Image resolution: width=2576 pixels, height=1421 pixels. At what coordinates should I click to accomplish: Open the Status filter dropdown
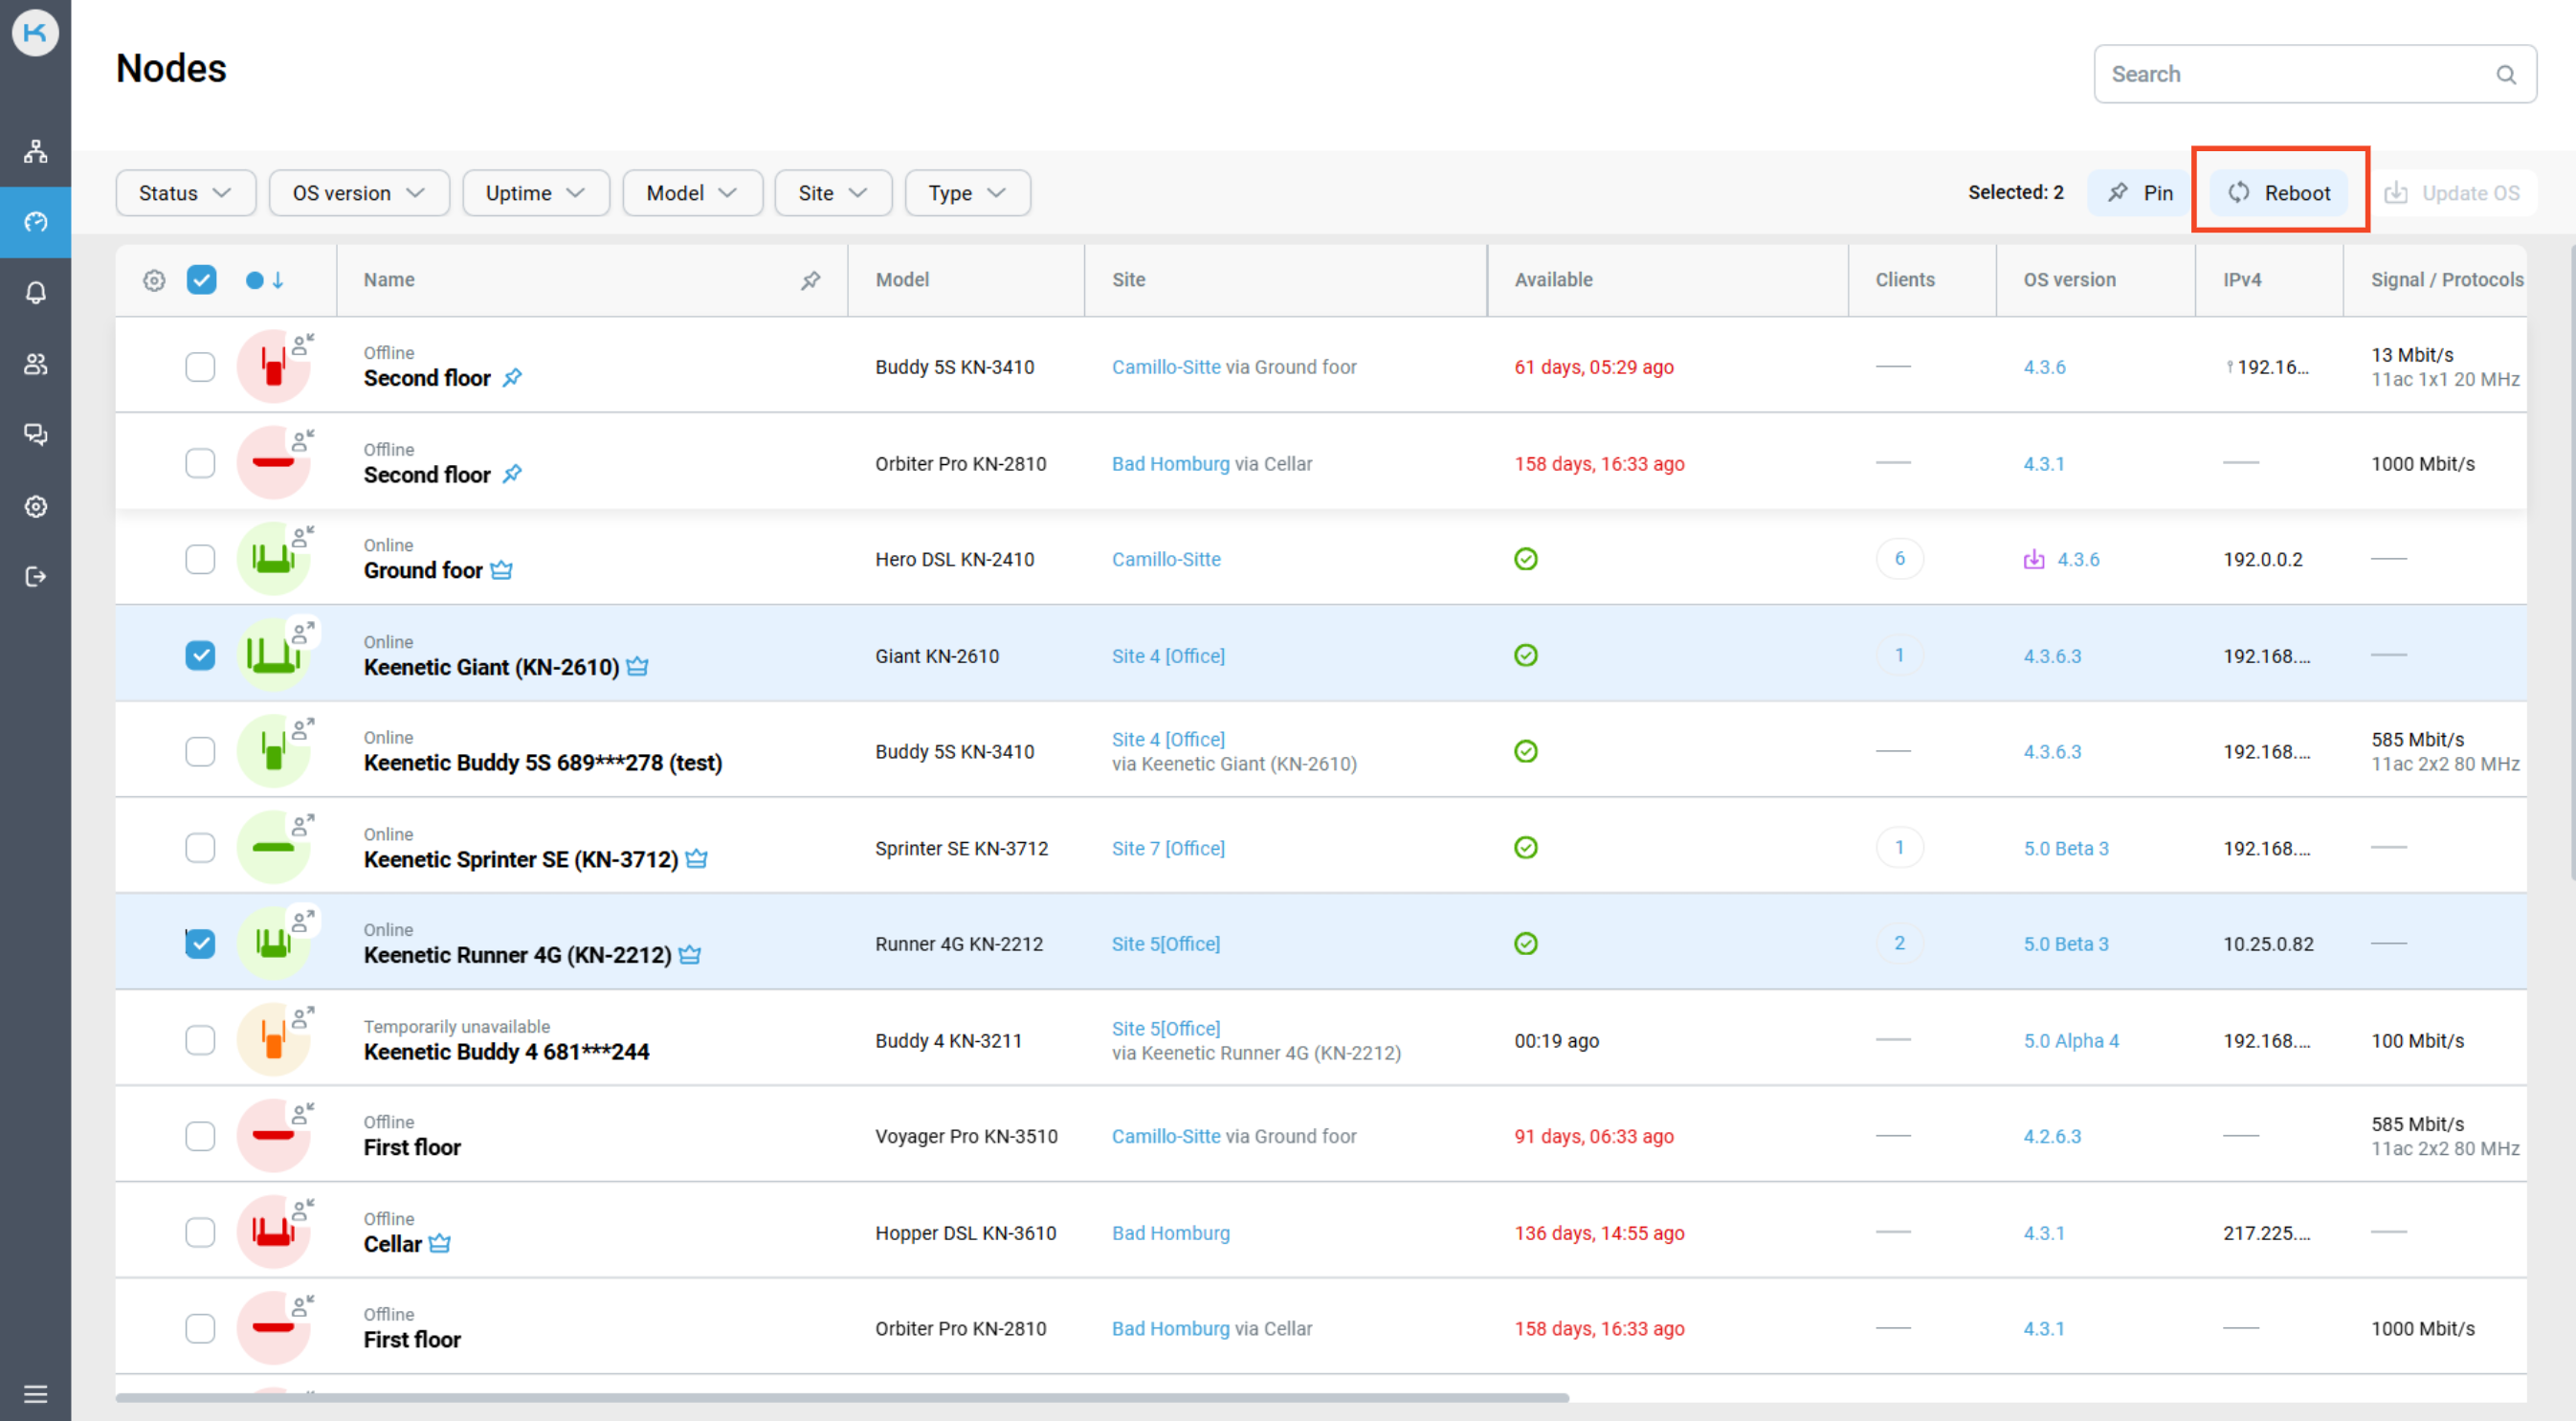coord(185,192)
